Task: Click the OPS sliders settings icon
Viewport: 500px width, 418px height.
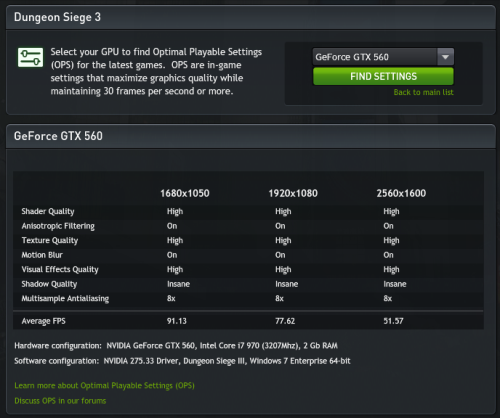Action: pyautogui.click(x=30, y=57)
